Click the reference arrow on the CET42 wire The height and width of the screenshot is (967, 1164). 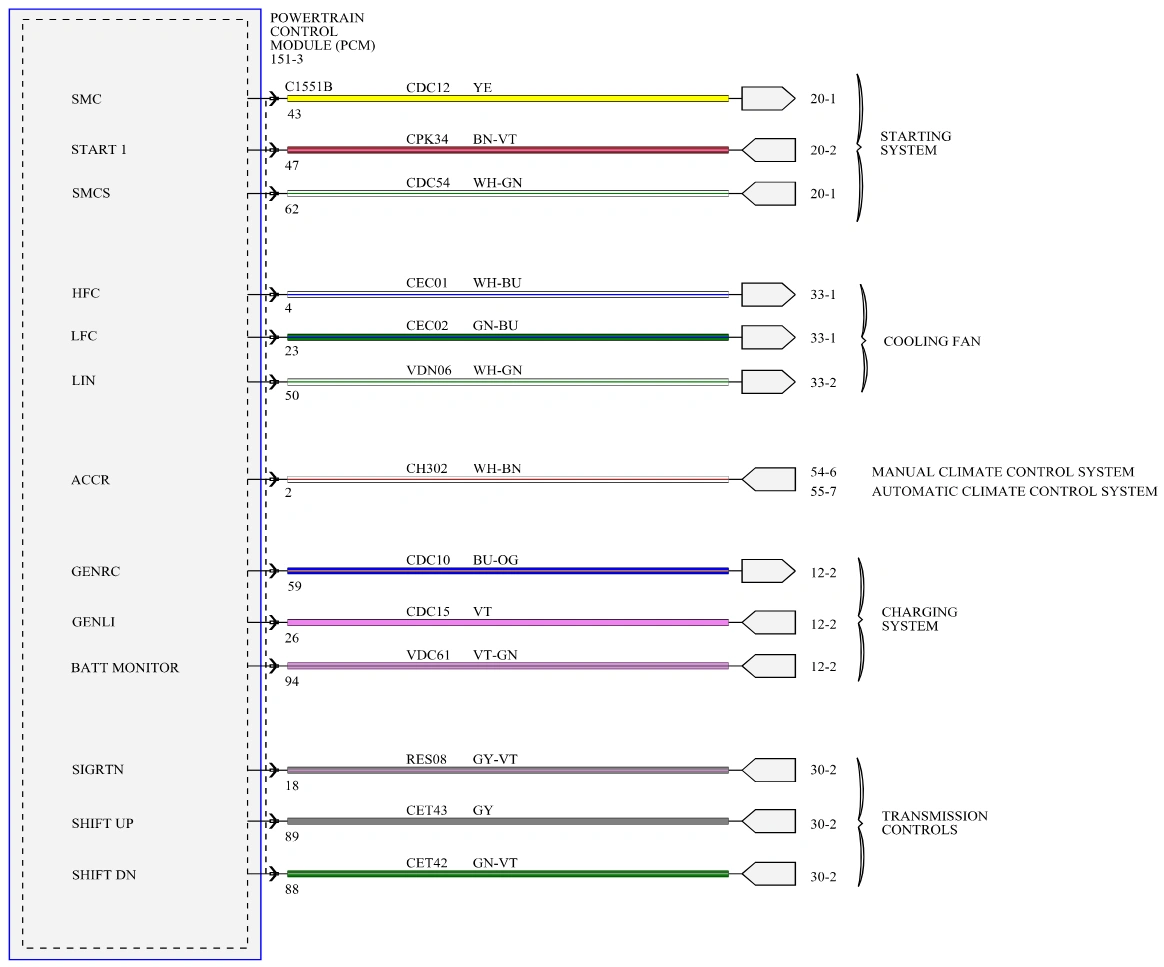pyautogui.click(x=768, y=873)
